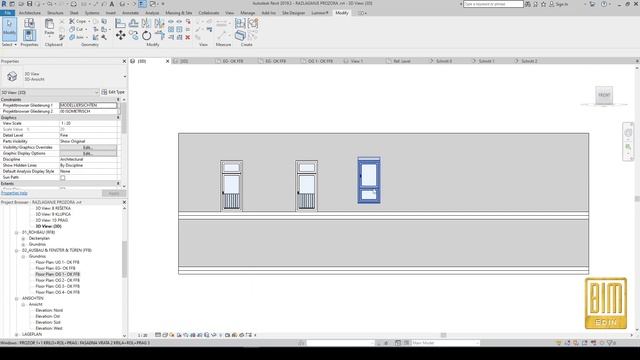Click the Projektbrowser Gliederung 1 value field

(88, 105)
